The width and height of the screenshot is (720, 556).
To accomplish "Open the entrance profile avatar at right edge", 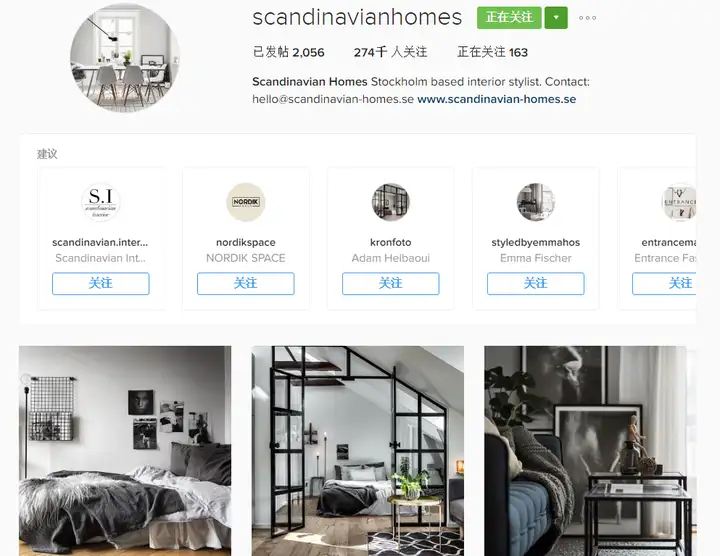I will tap(679, 202).
